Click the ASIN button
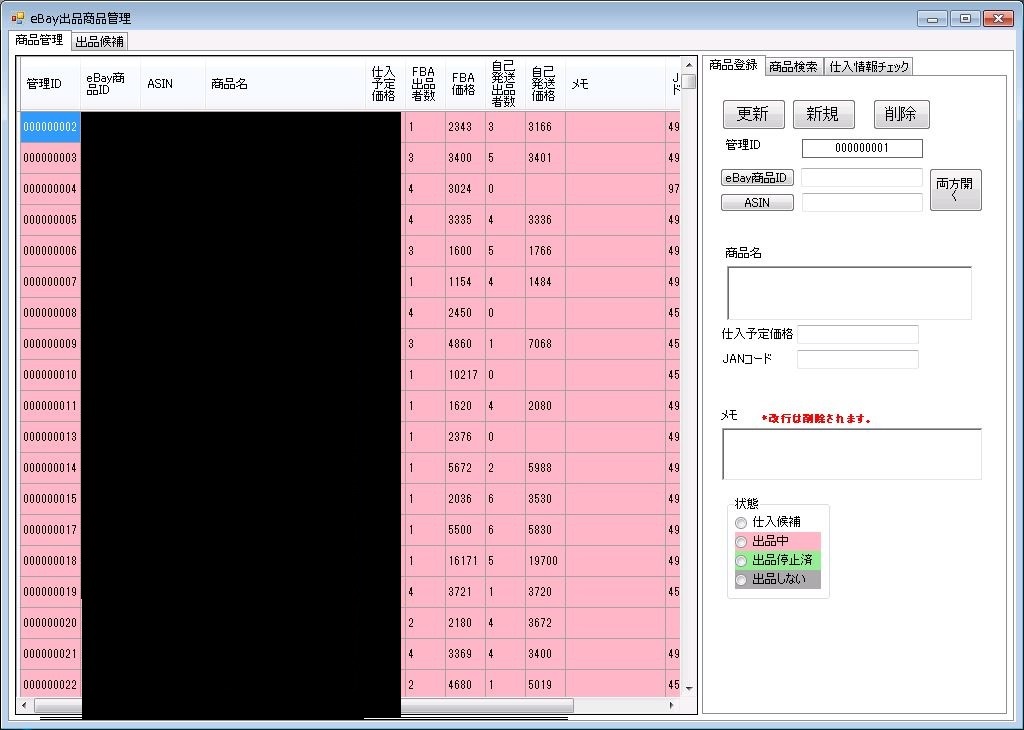This screenshot has width=1024, height=730. click(x=757, y=202)
